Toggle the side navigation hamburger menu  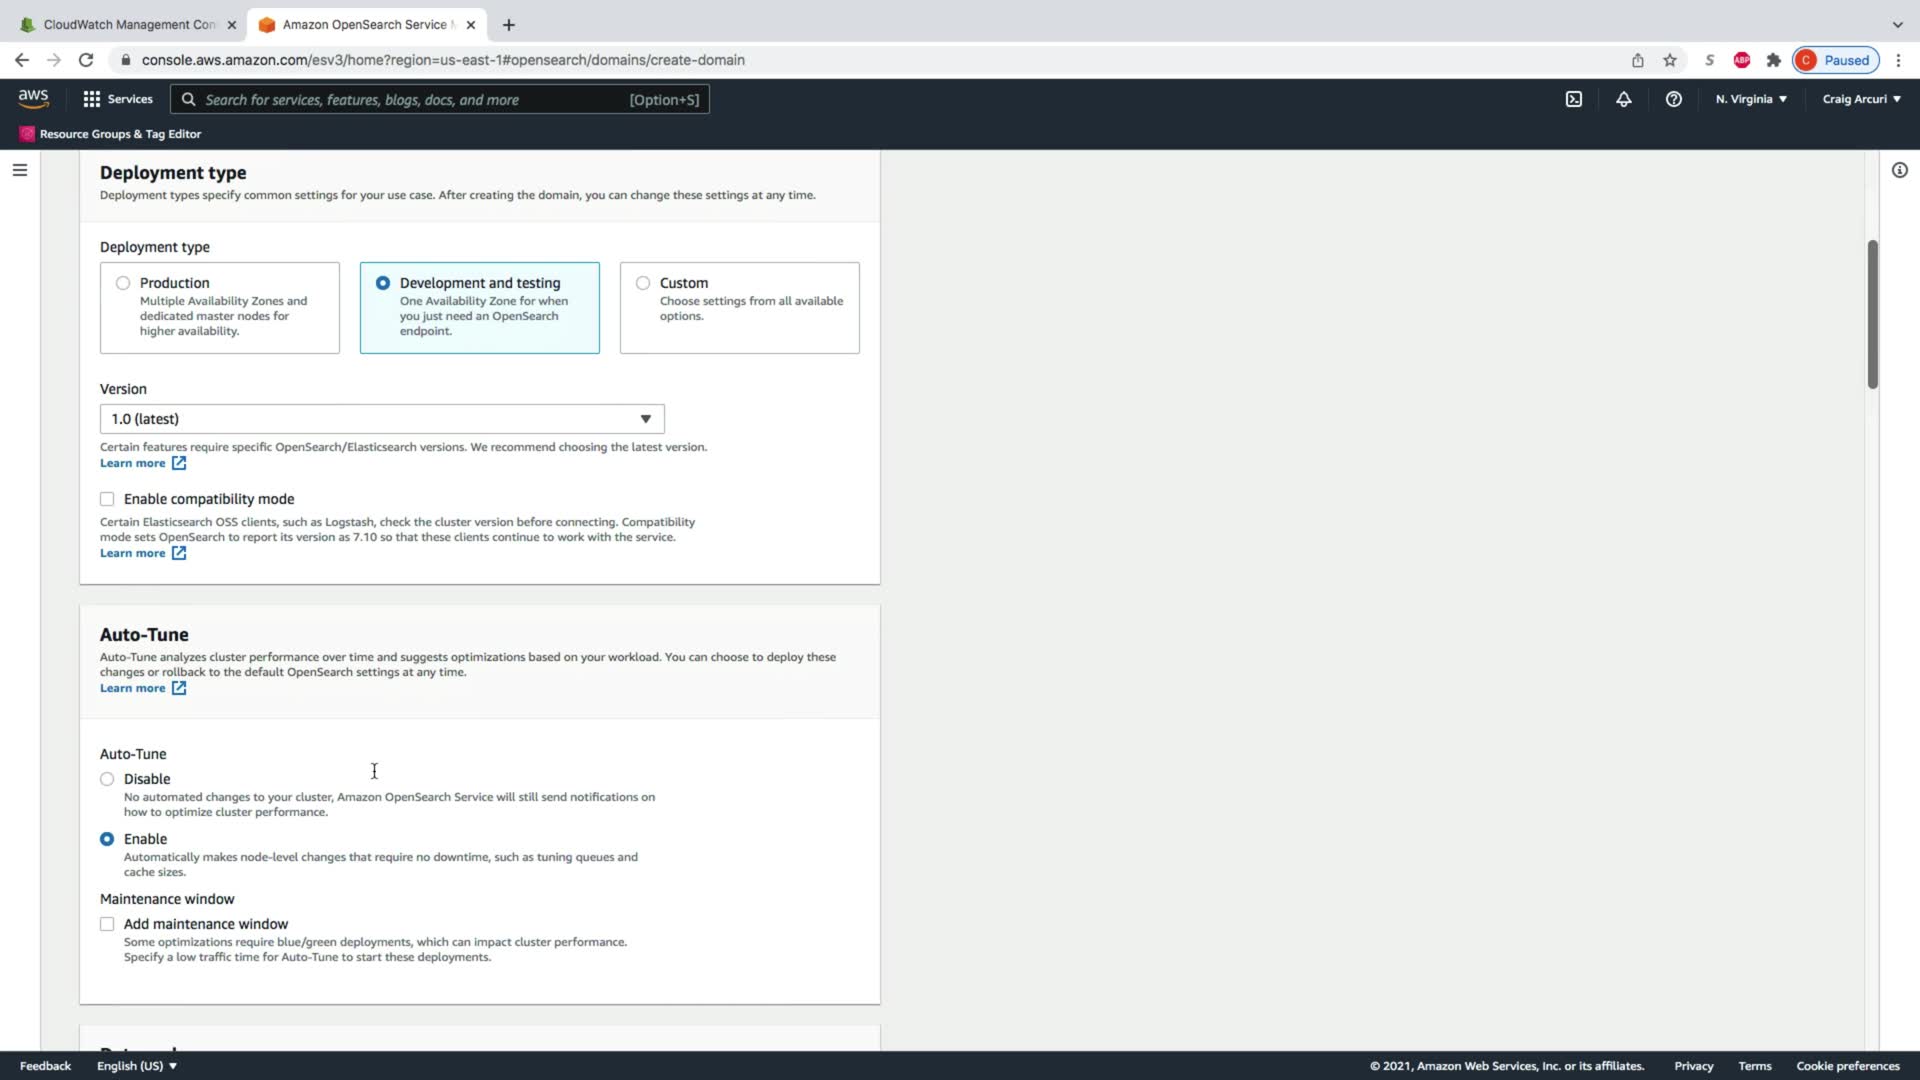coord(19,170)
